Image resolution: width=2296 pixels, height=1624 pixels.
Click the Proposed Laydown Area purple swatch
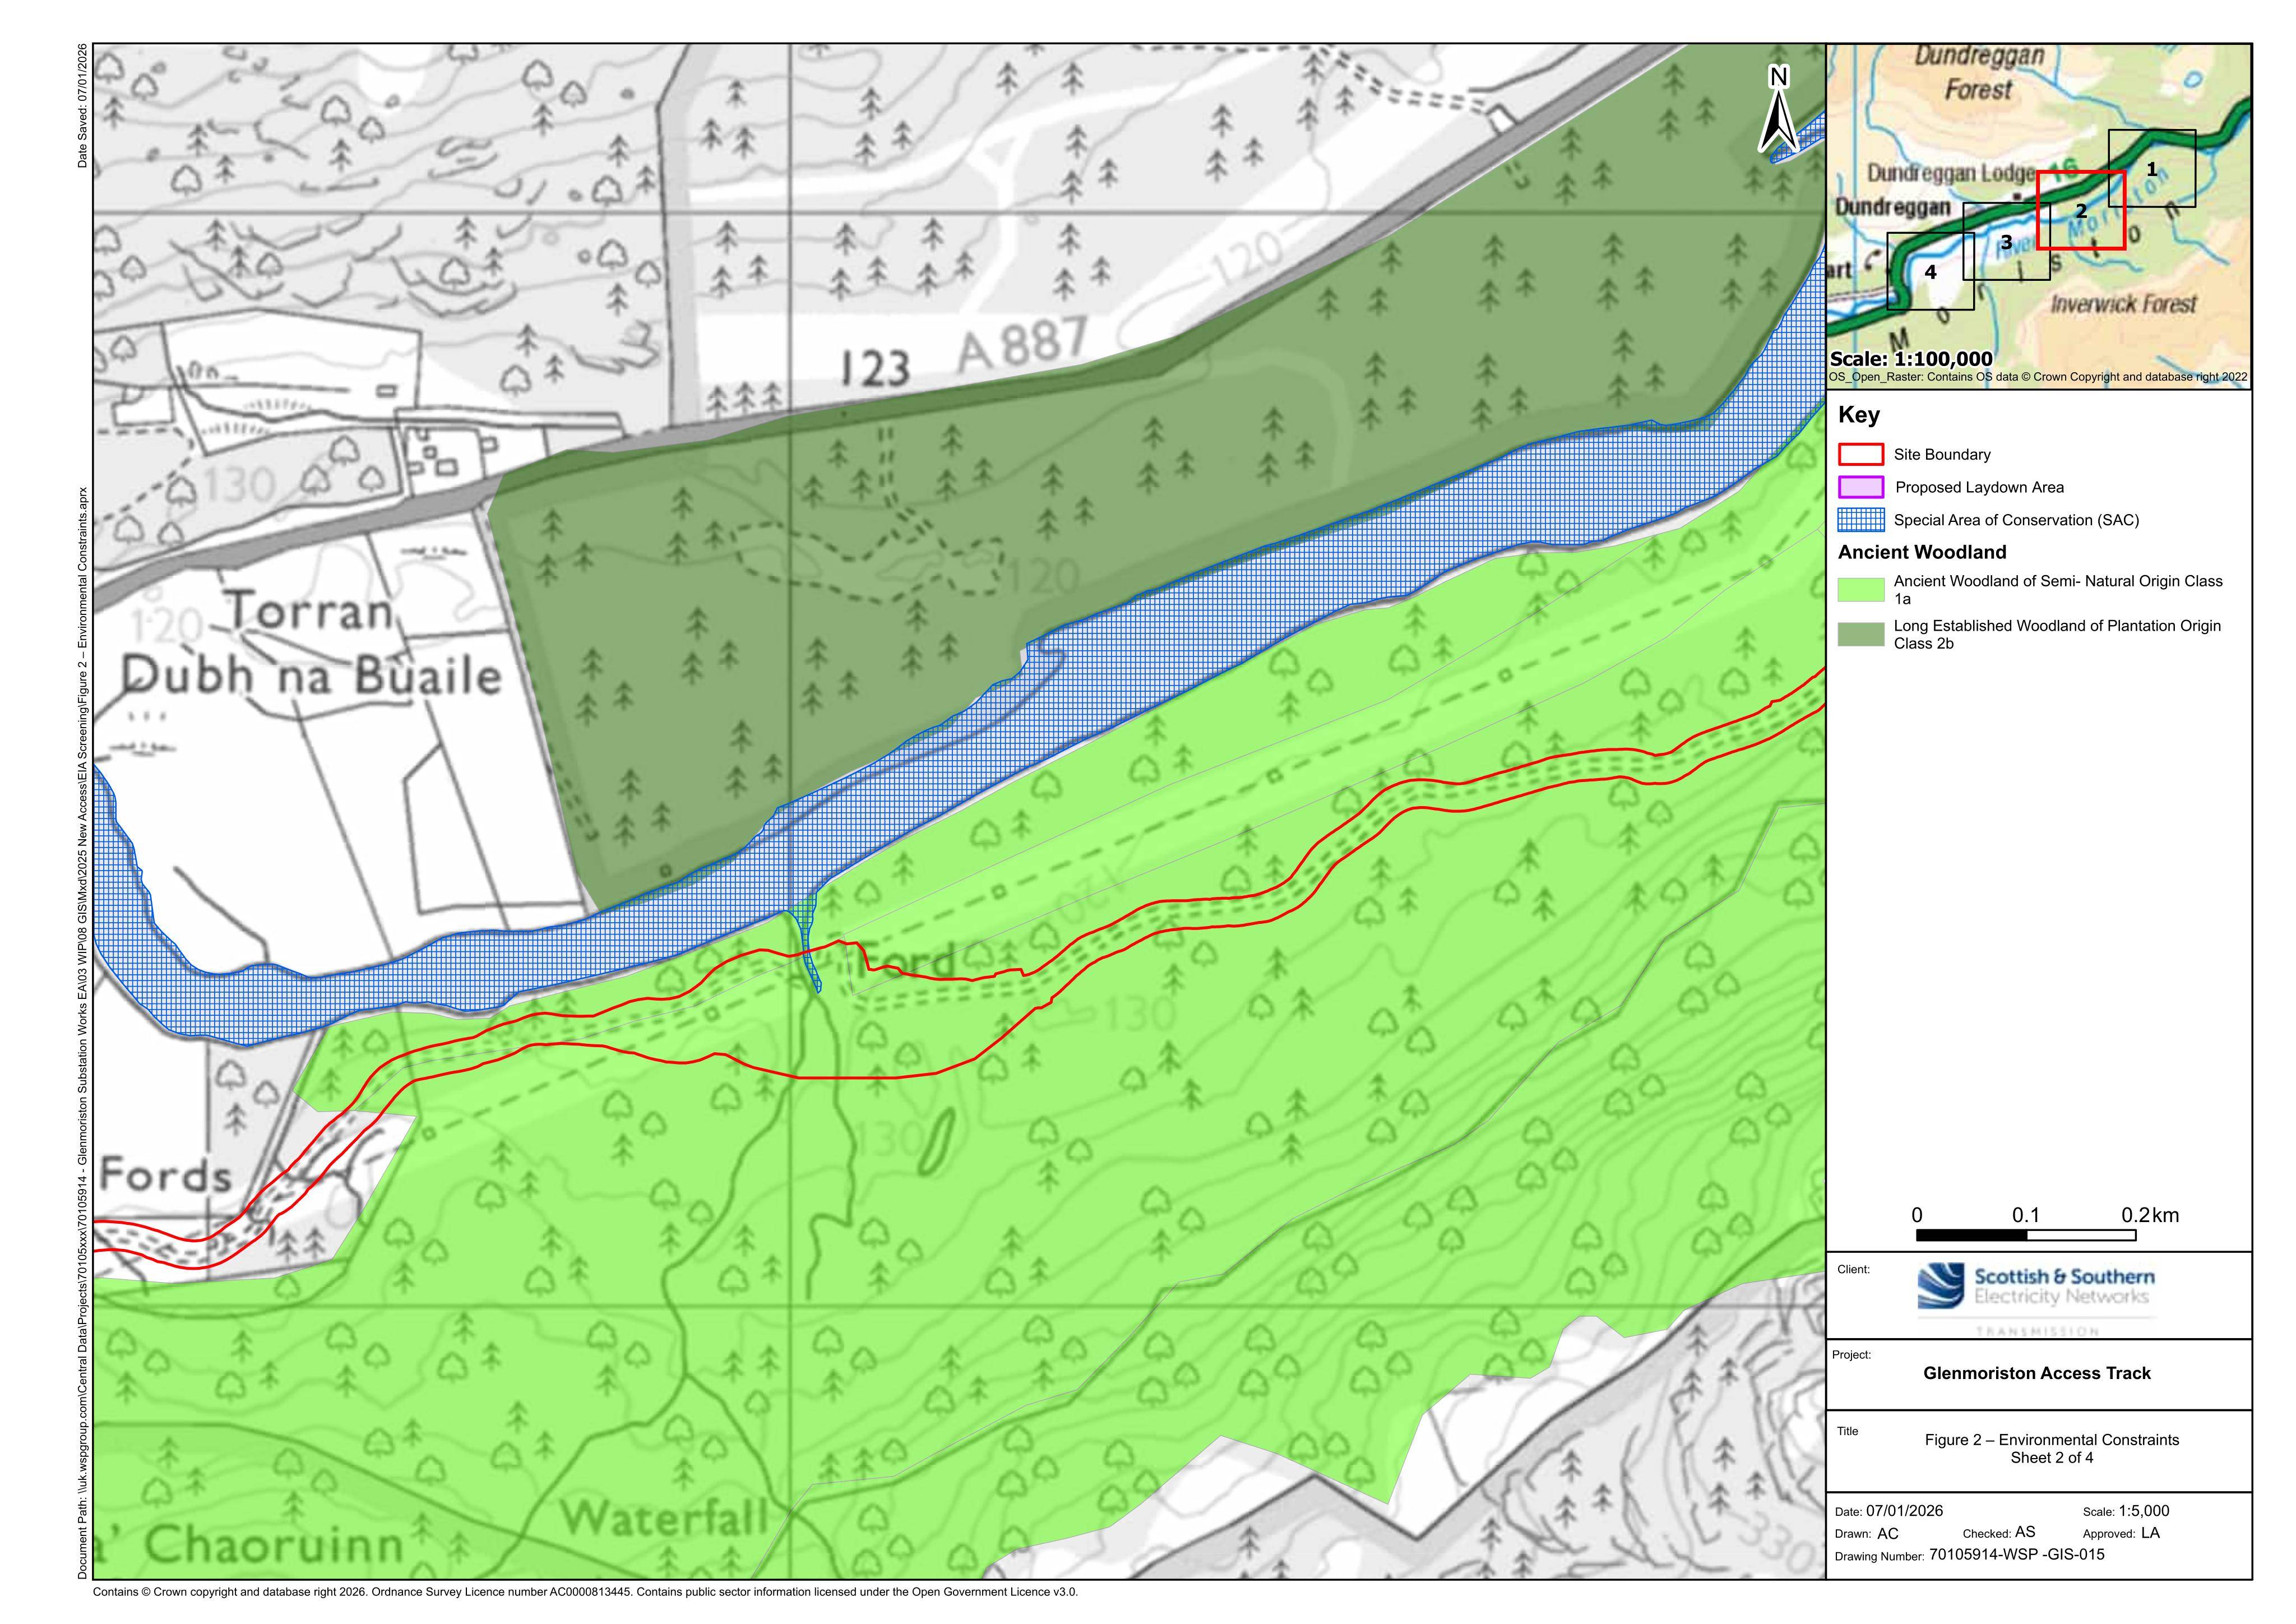click(1861, 488)
